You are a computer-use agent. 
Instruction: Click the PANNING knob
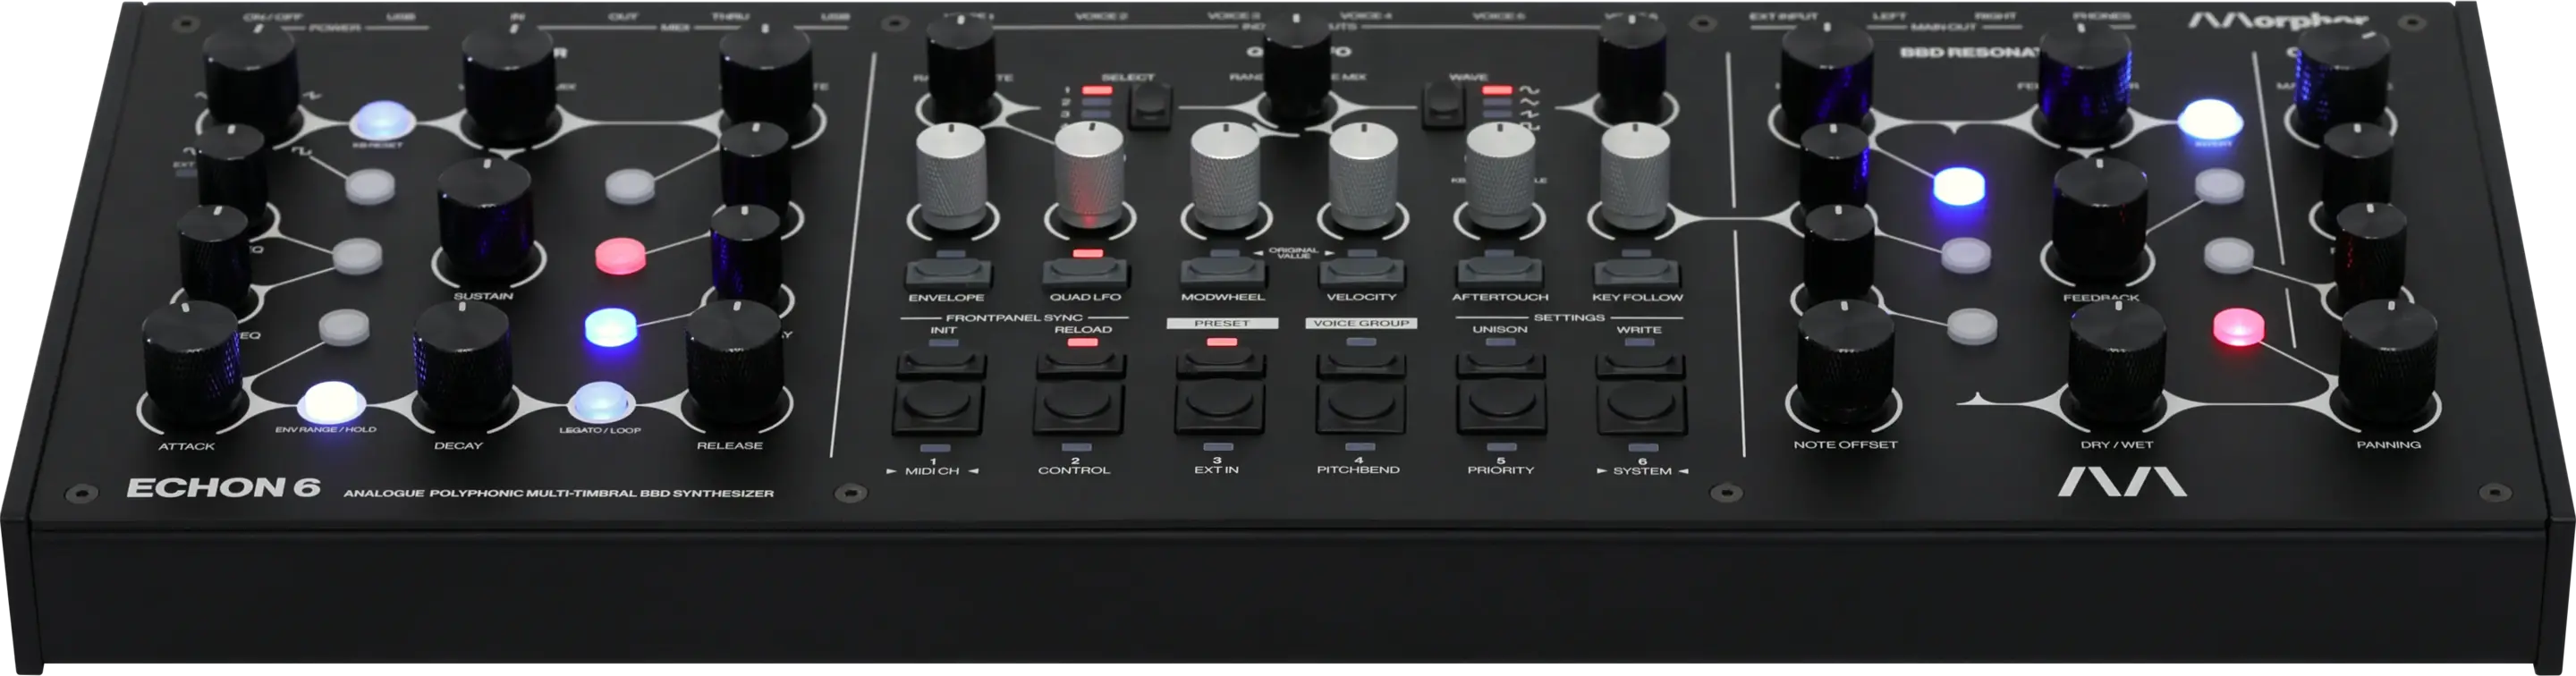(x=2388, y=366)
